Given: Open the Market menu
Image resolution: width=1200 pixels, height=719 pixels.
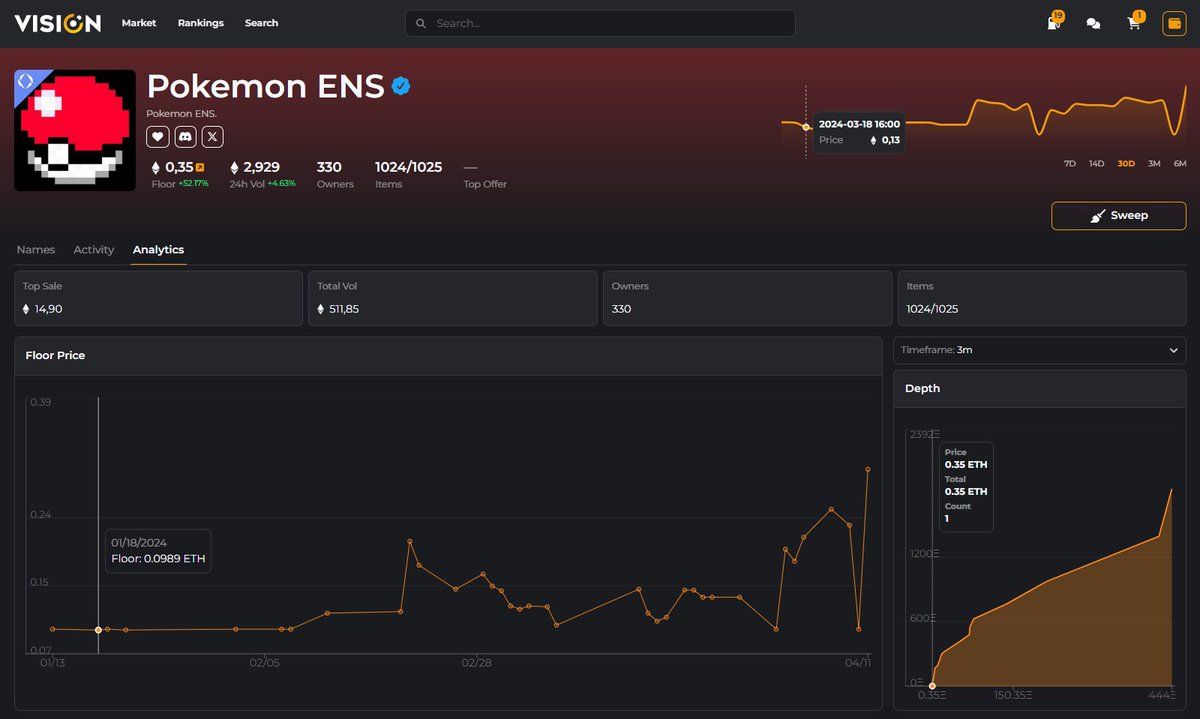Looking at the screenshot, I should click(139, 23).
